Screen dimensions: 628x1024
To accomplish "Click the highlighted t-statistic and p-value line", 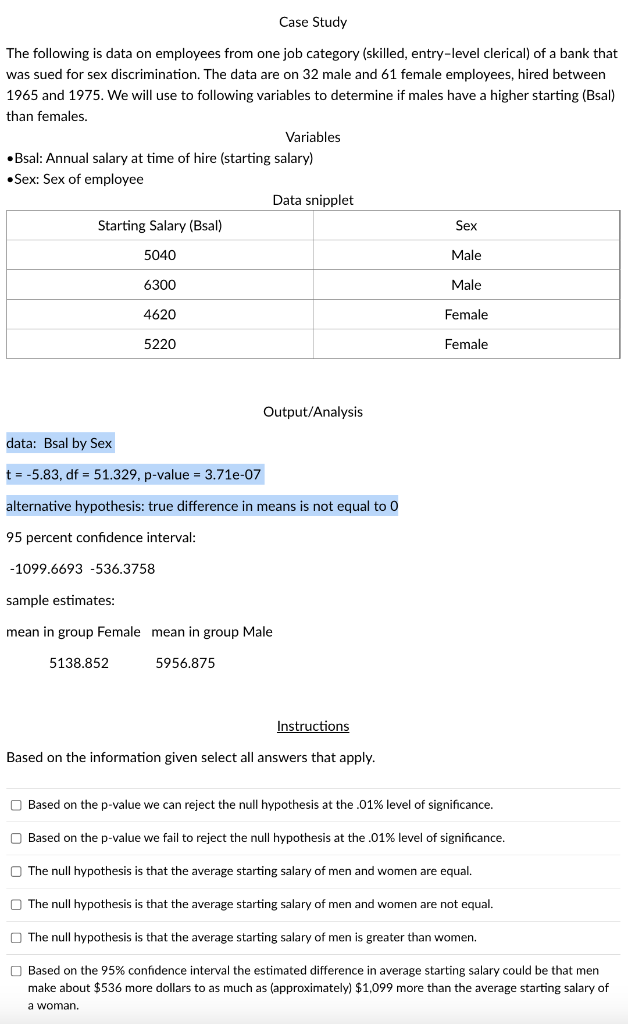I will click(134, 475).
